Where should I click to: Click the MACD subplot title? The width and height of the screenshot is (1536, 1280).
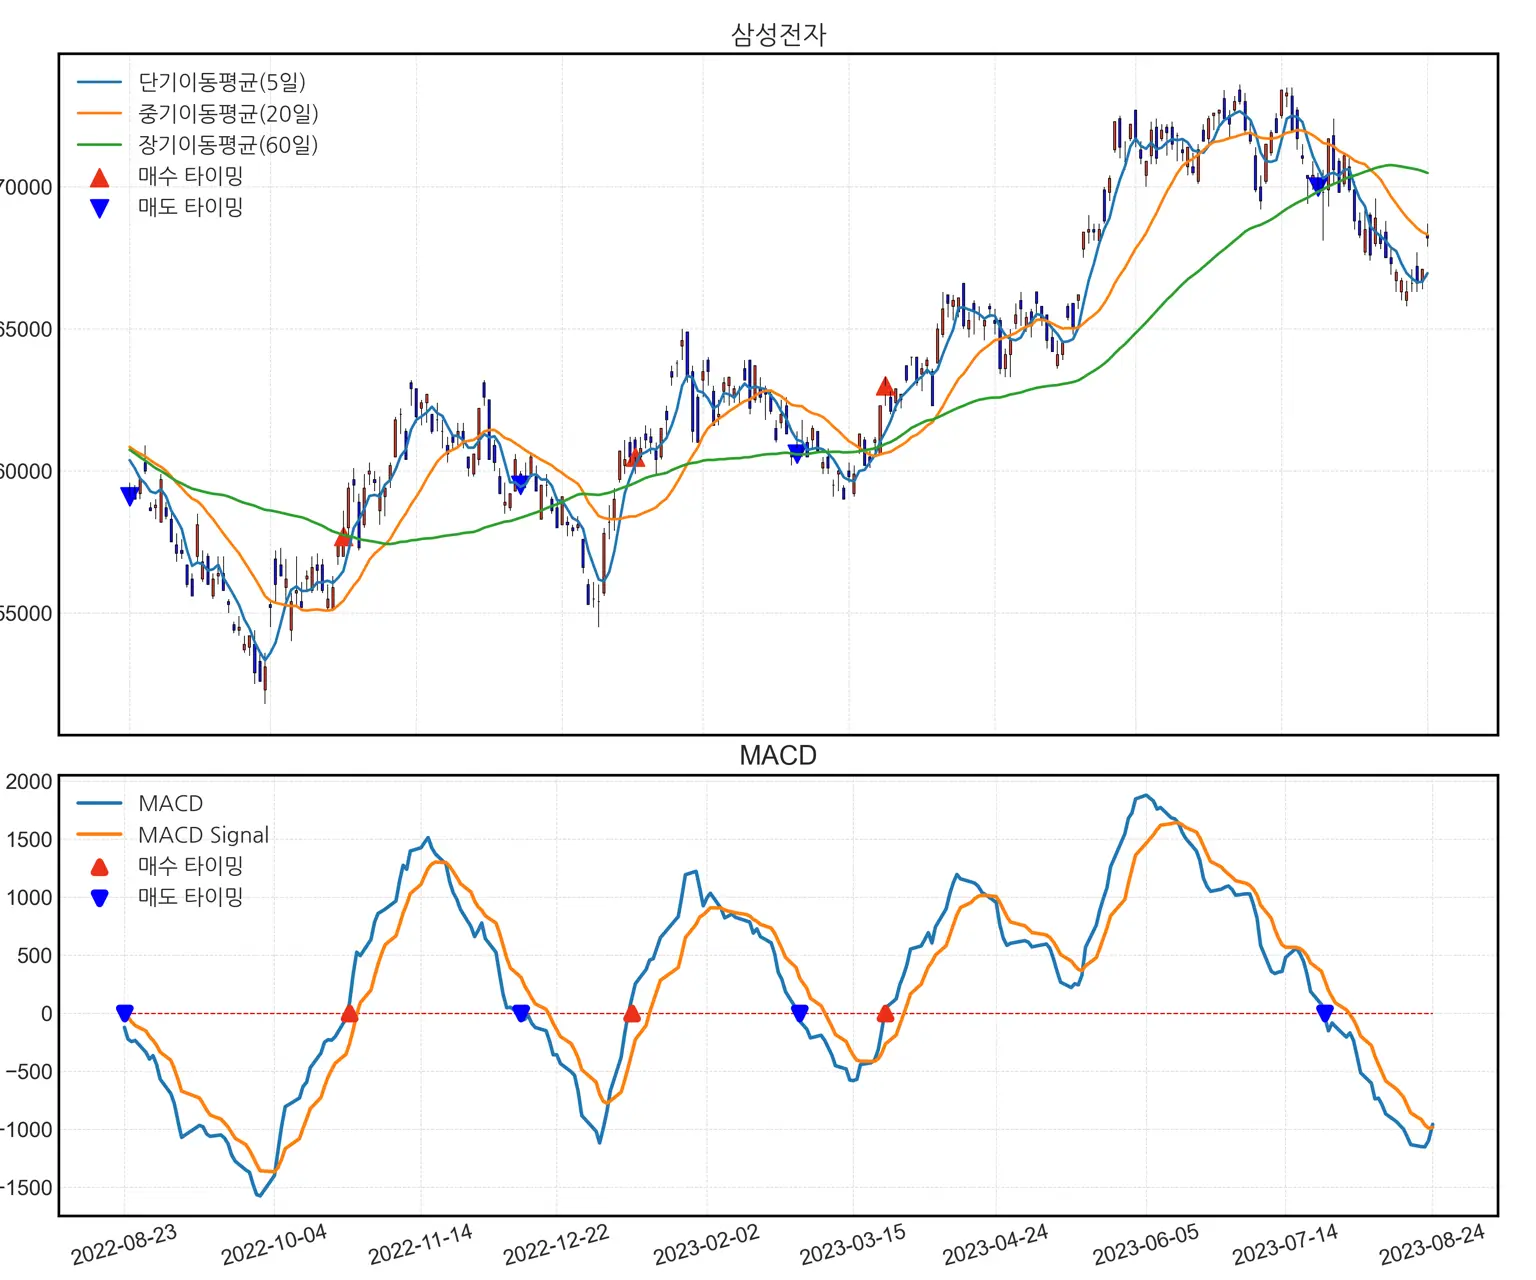click(x=778, y=755)
